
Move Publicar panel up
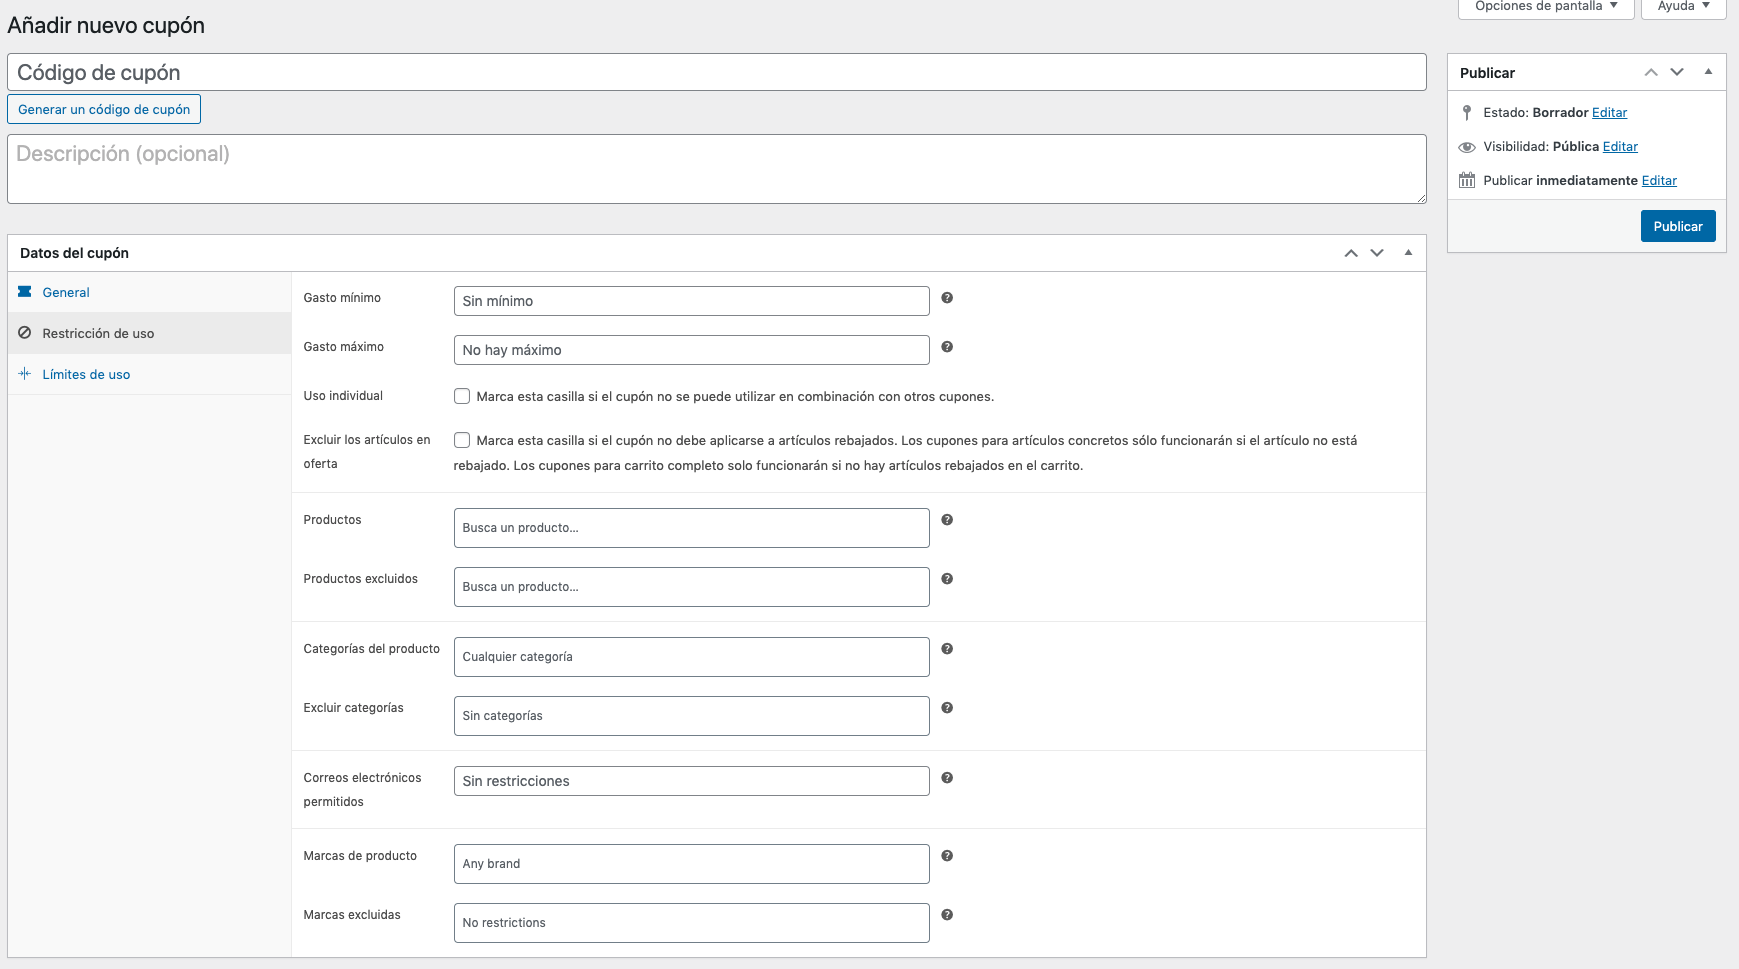(1651, 72)
